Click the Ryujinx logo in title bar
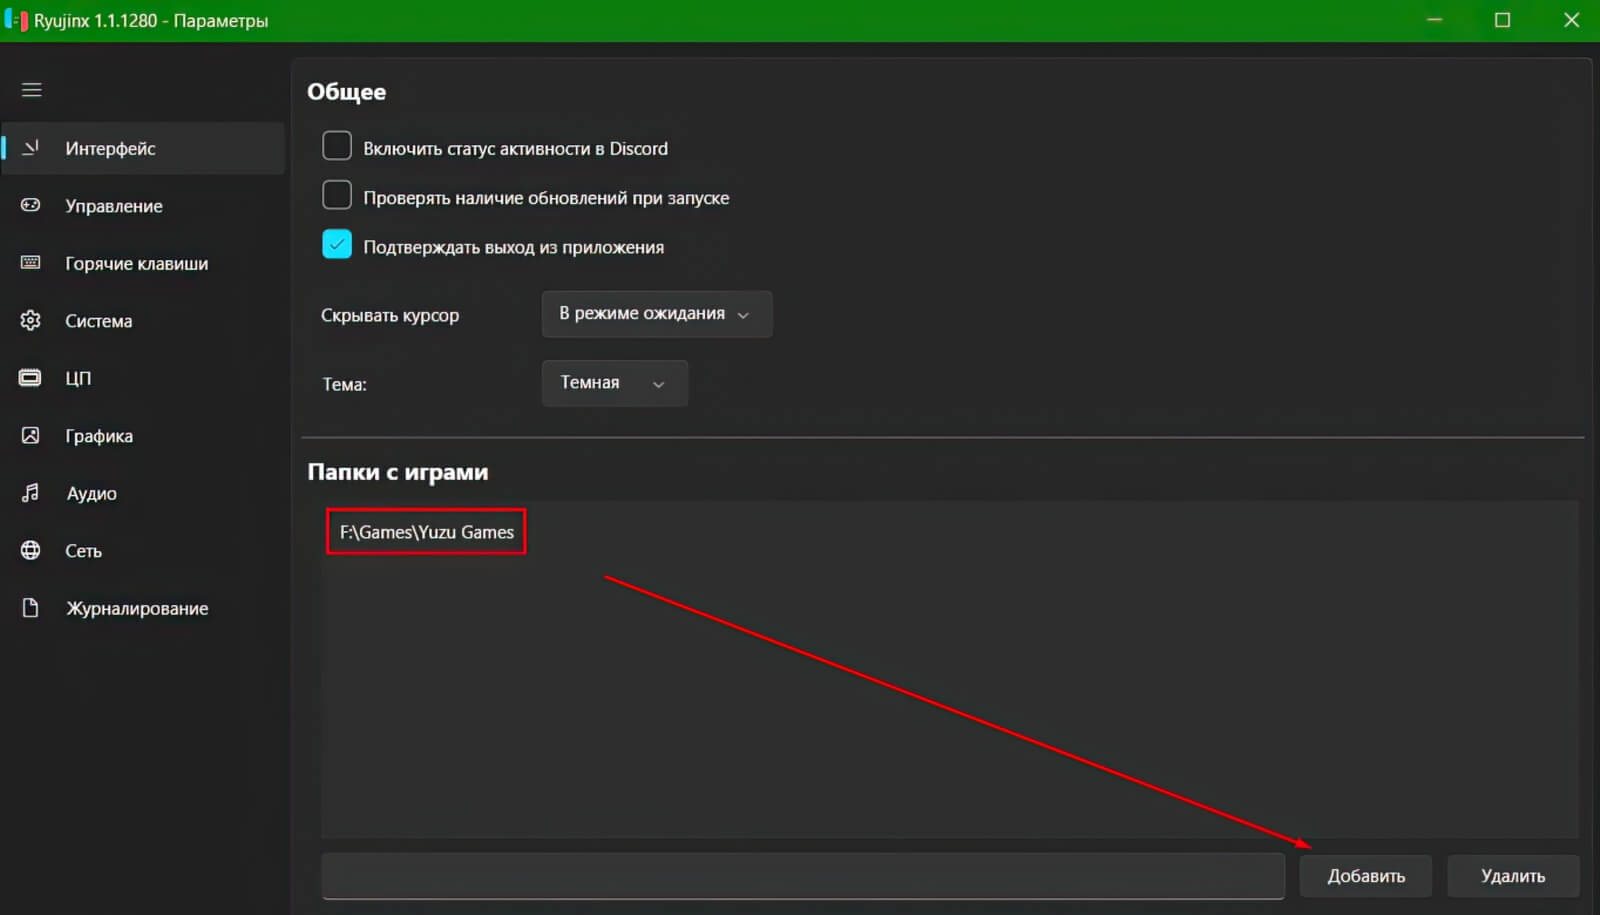Image resolution: width=1600 pixels, height=915 pixels. [16, 20]
